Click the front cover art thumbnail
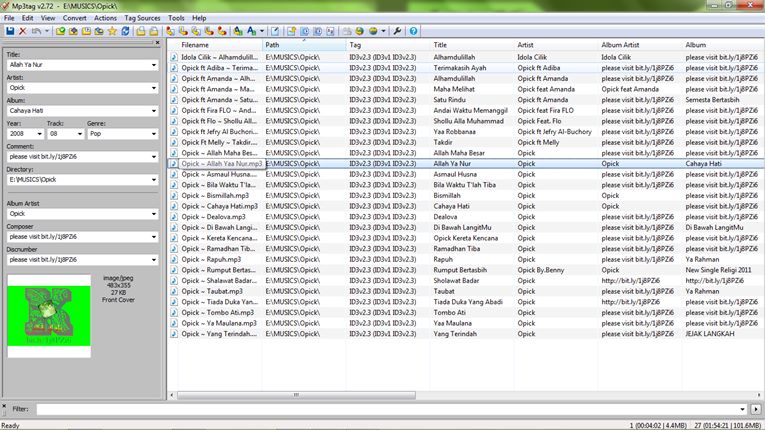 point(49,316)
